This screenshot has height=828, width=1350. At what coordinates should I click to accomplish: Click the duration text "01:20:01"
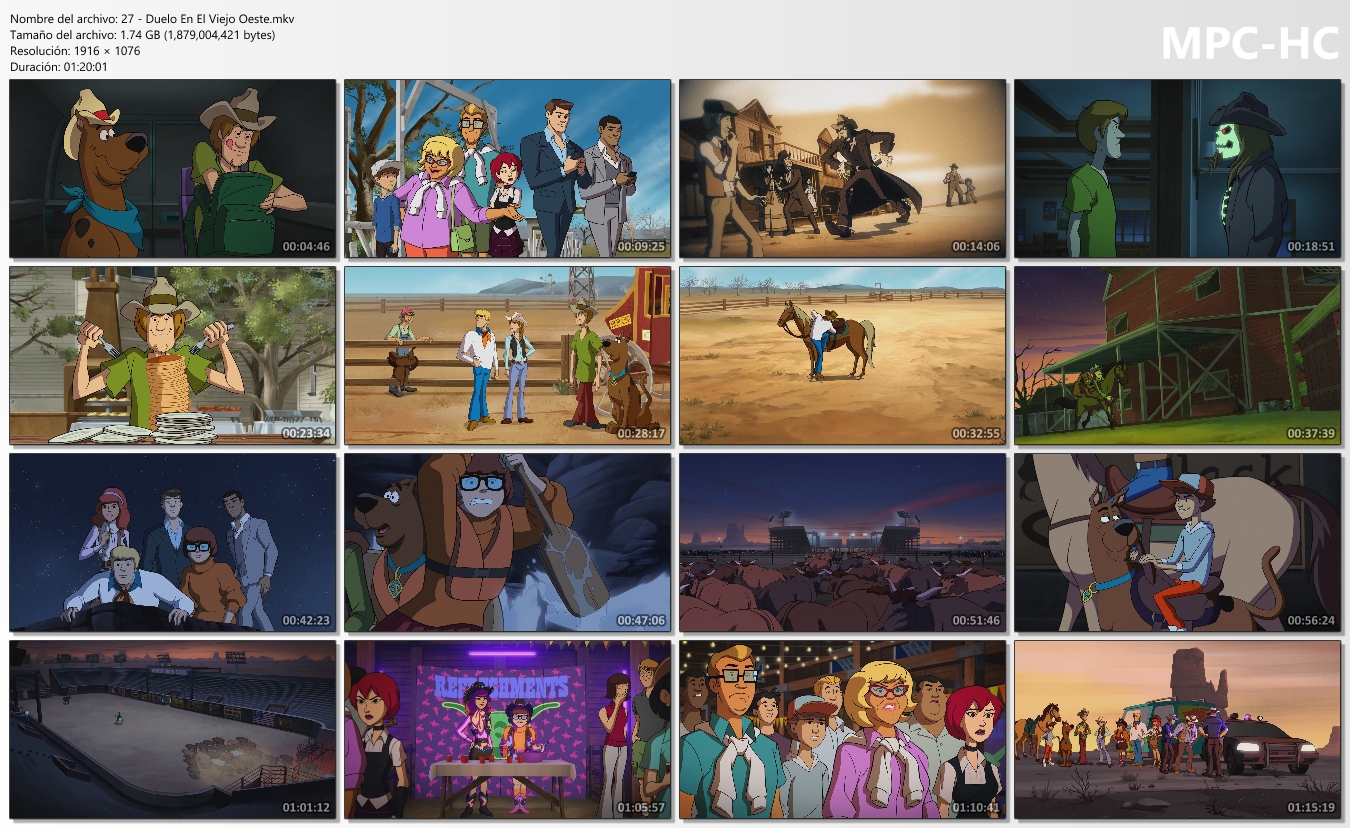pyautogui.click(x=85, y=67)
